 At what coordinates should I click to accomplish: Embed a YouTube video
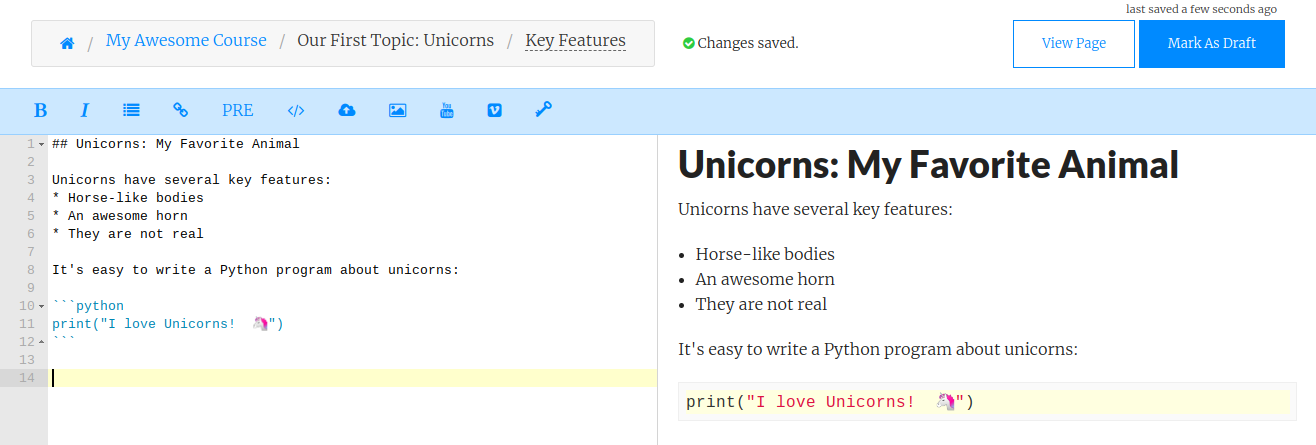[447, 110]
